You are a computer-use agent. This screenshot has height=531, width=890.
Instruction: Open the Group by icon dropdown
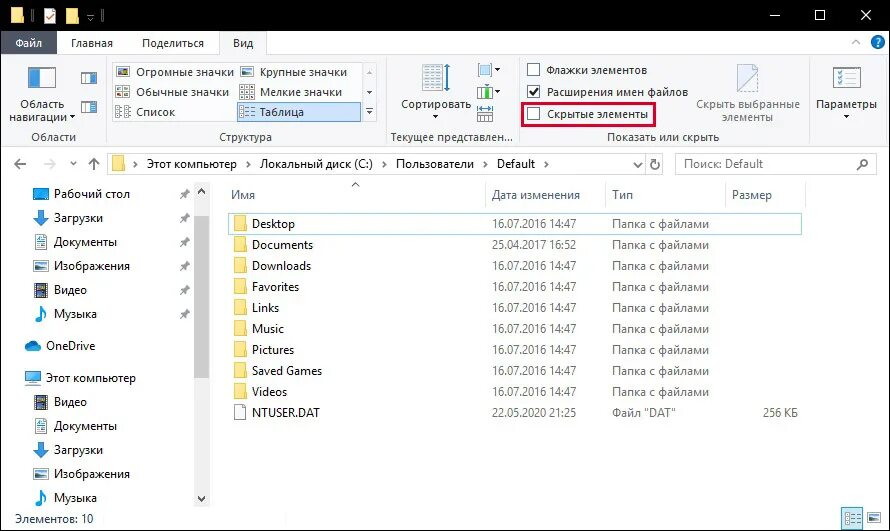(489, 70)
